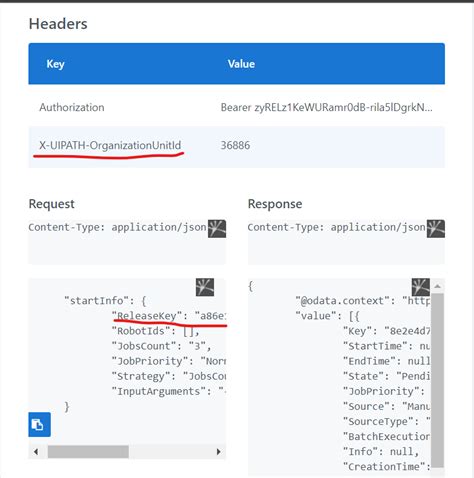Select the Bearer token value
474x478 pixels.
click(x=327, y=107)
